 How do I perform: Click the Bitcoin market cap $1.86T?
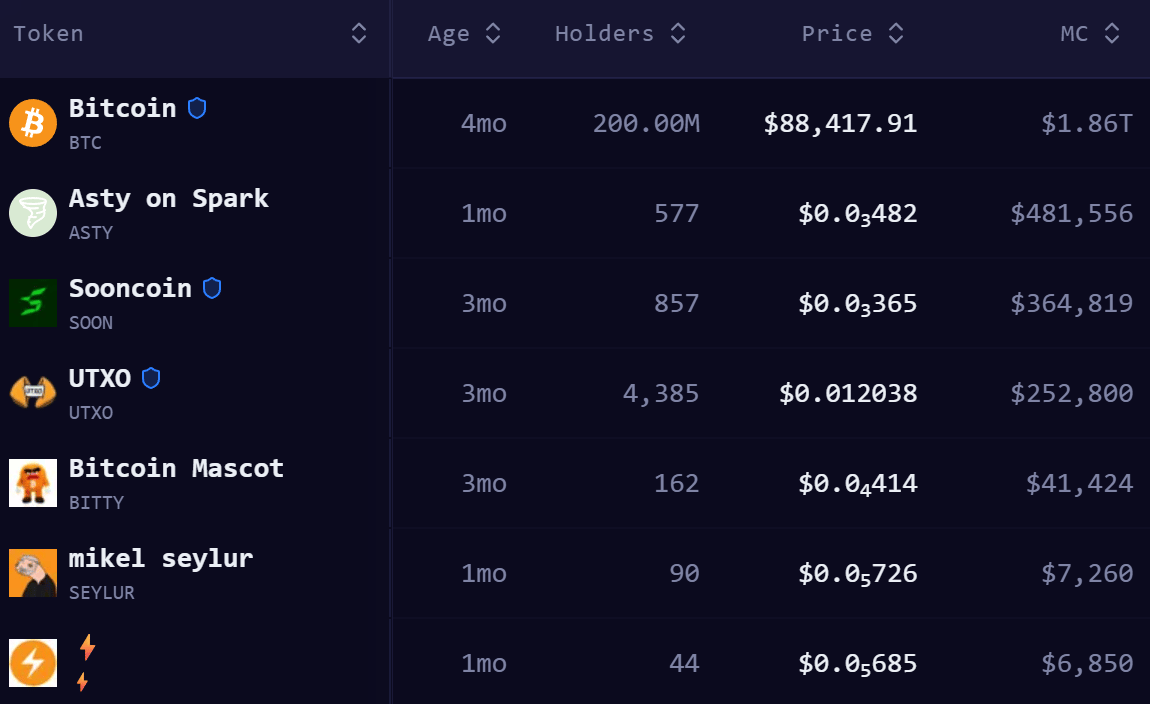pyautogui.click(x=1087, y=123)
